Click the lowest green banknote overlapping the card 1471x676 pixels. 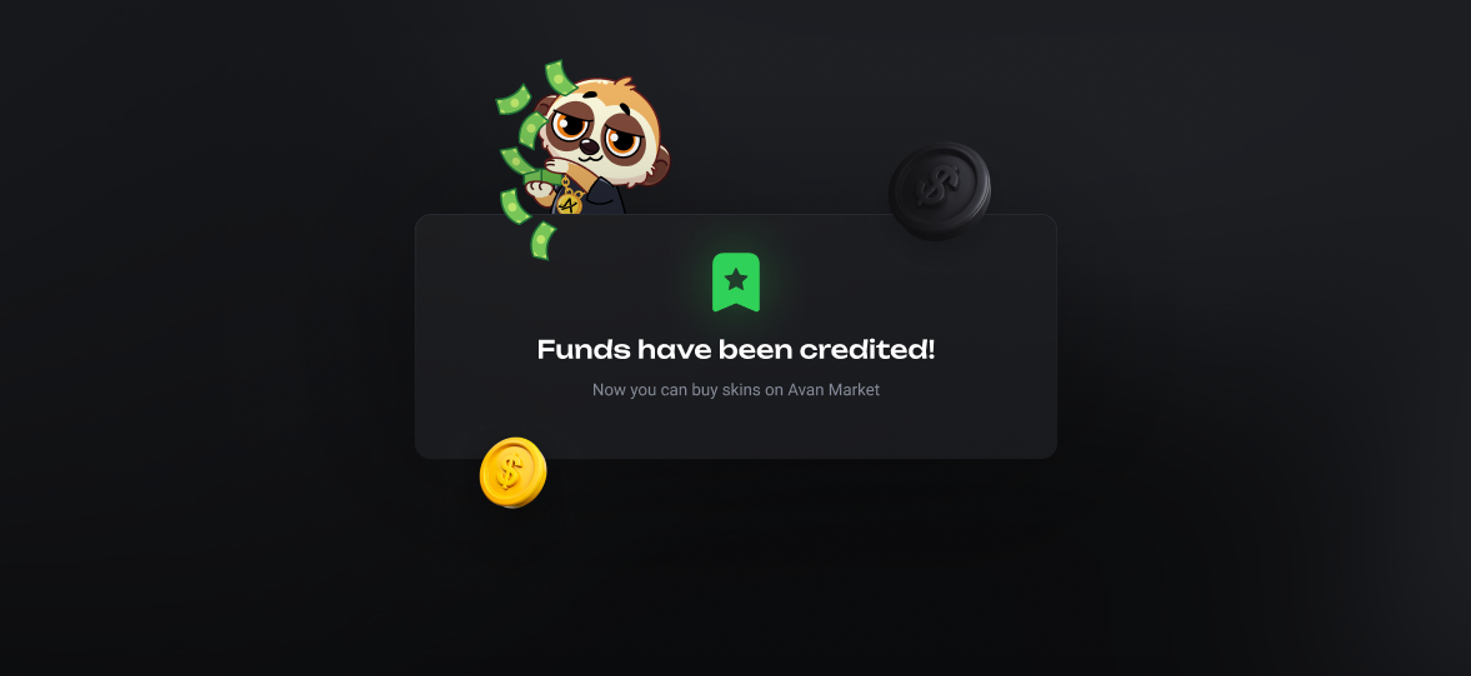pos(542,241)
